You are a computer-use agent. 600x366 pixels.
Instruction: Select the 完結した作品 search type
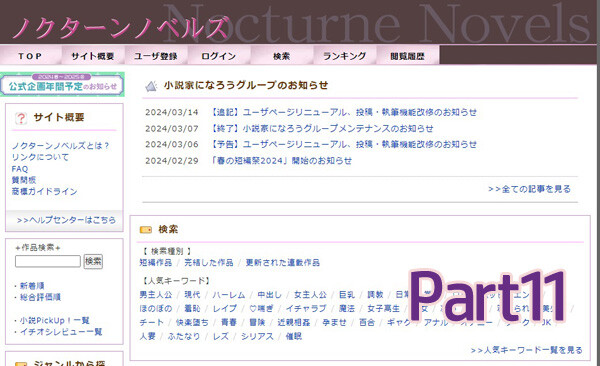[x=209, y=263]
